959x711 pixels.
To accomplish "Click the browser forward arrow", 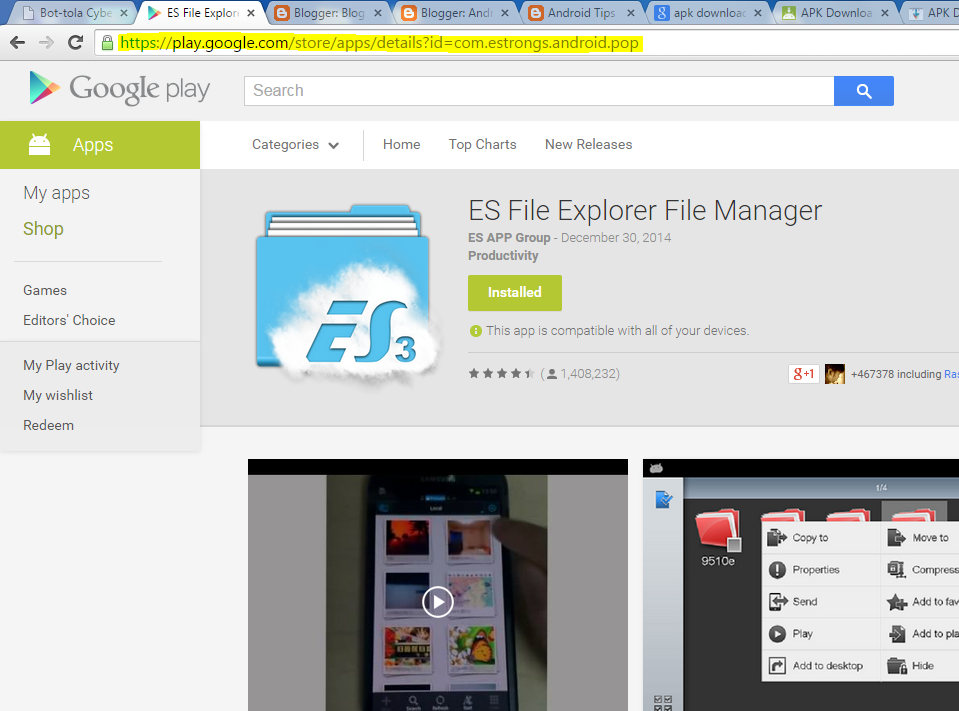I will point(46,42).
